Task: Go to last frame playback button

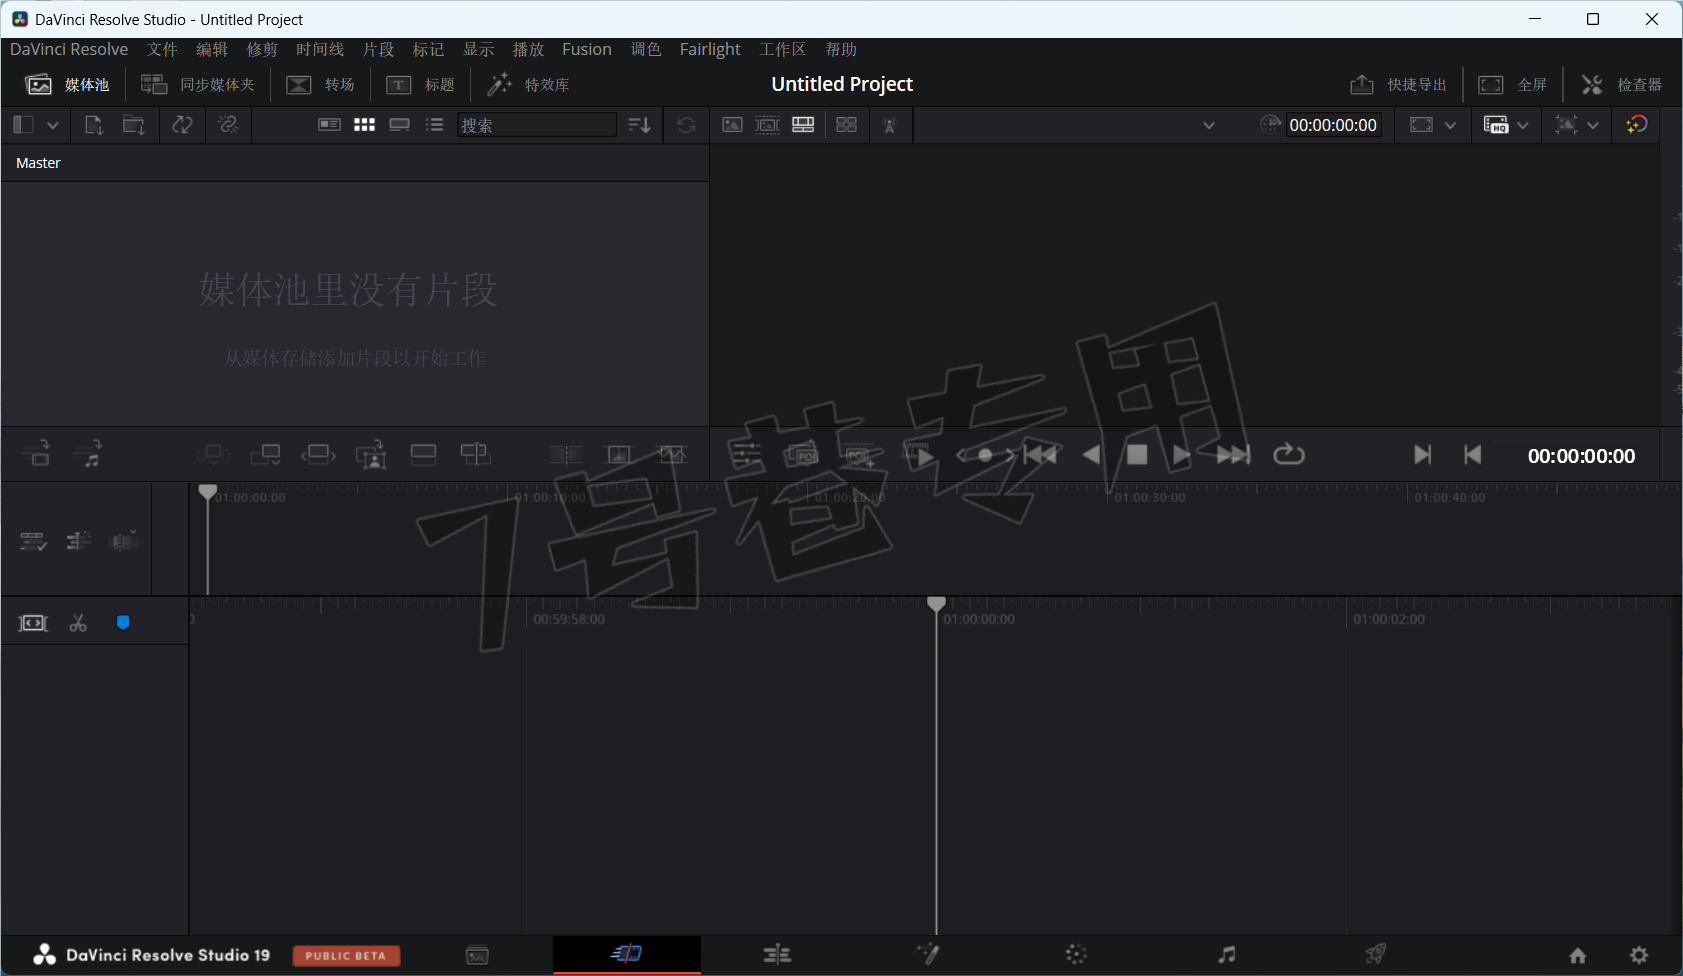Action: [1233, 455]
